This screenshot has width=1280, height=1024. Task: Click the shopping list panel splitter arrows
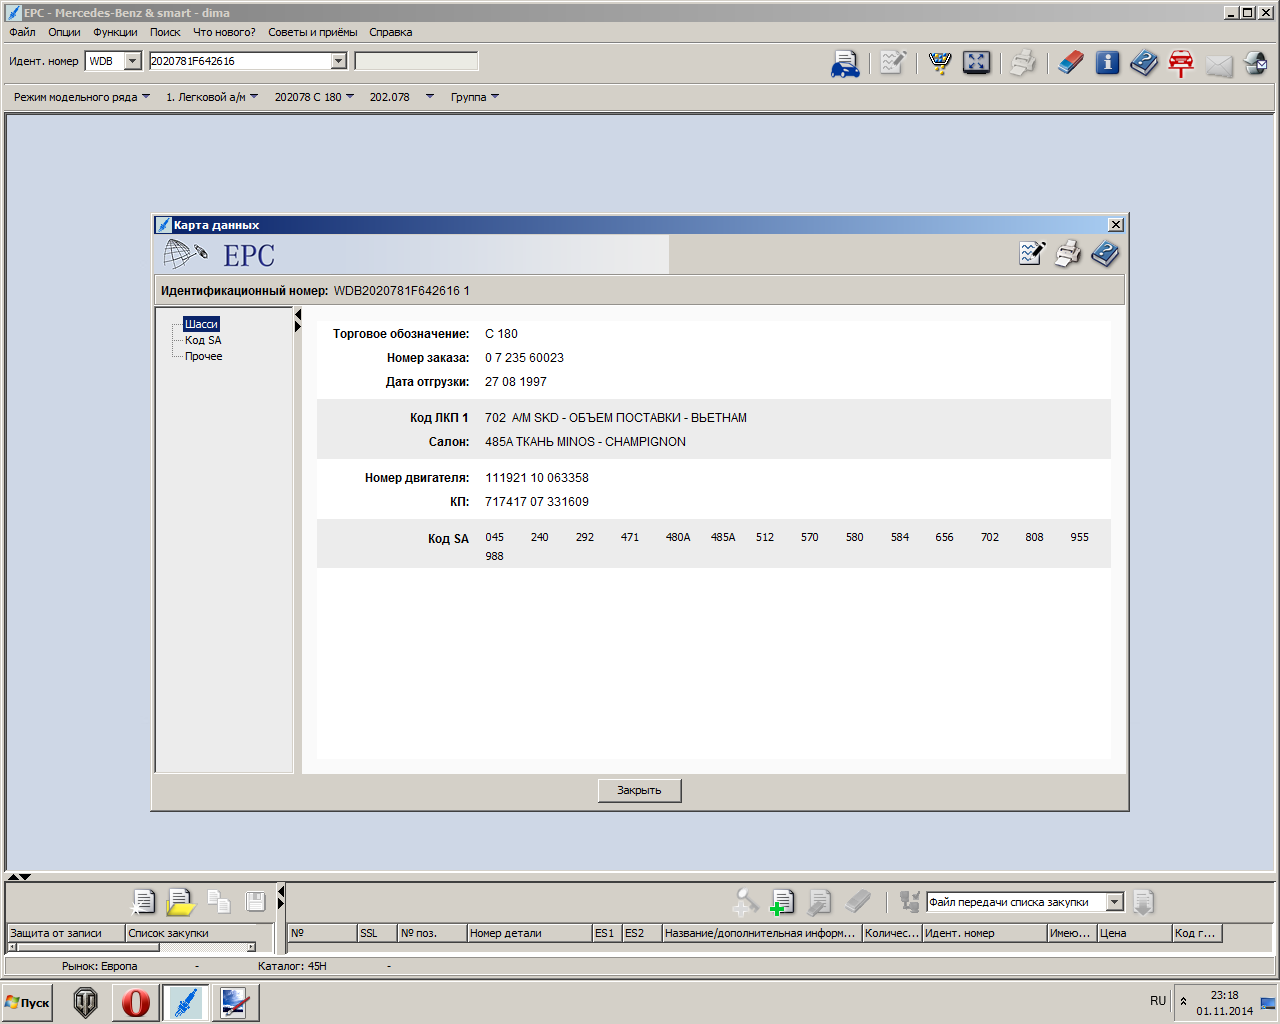281,897
